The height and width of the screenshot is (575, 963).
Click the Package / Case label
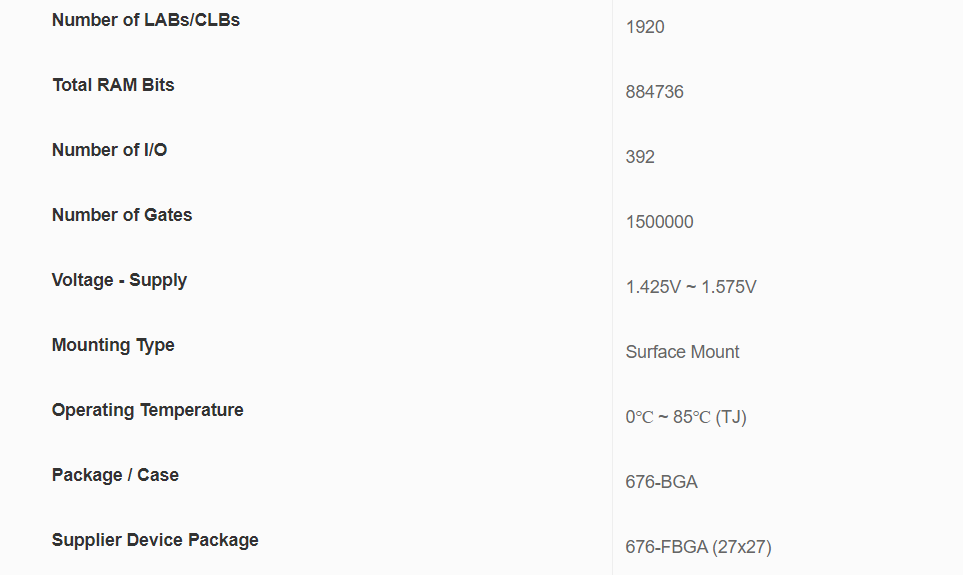click(x=115, y=475)
